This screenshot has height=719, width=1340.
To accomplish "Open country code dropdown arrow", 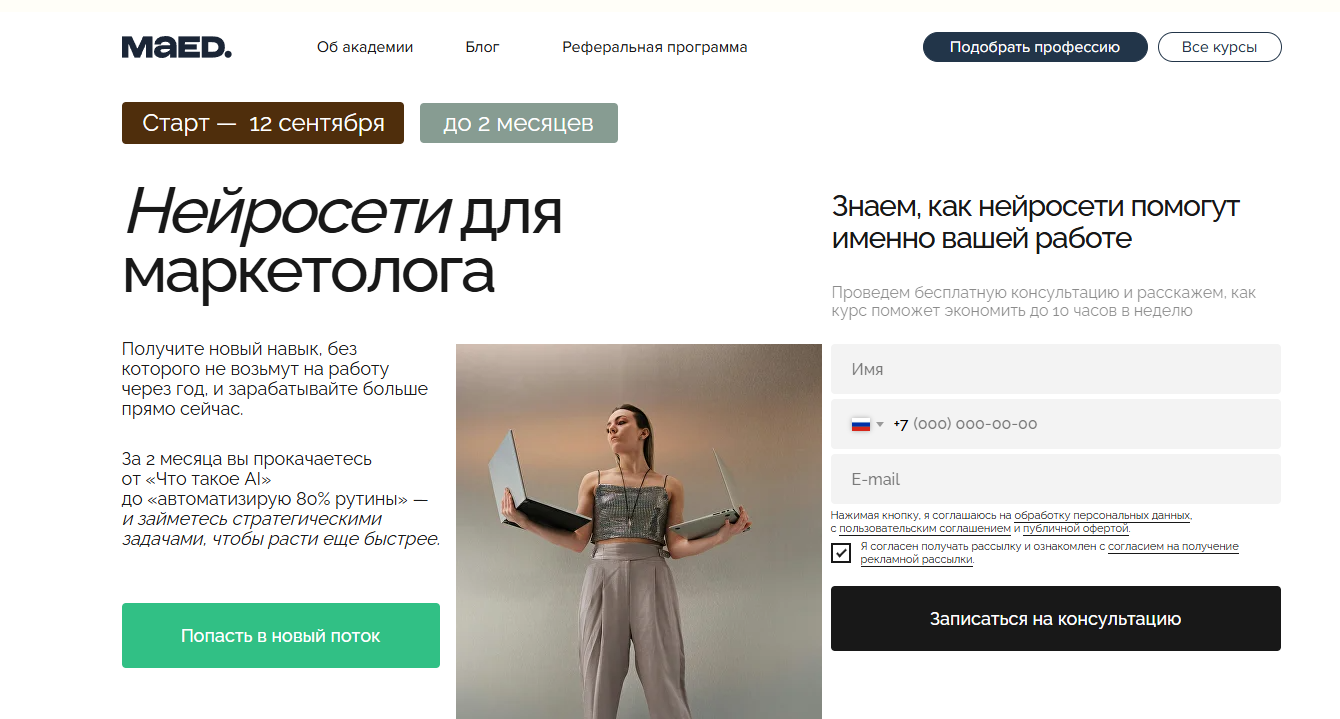I will click(880, 424).
